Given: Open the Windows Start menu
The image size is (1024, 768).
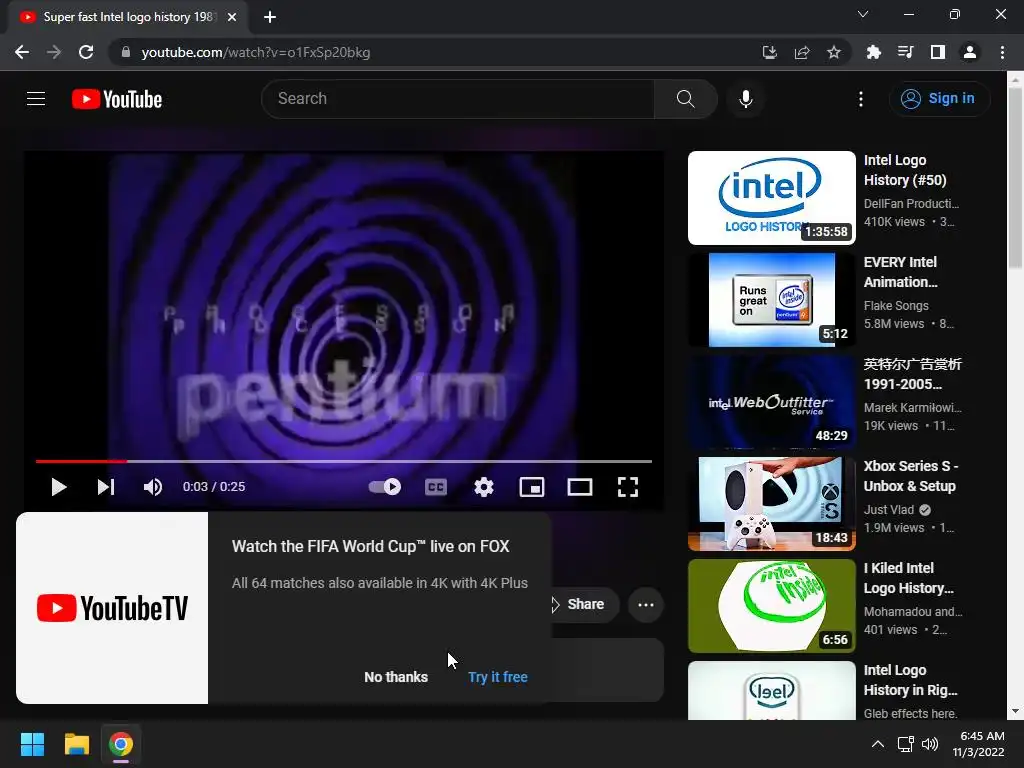Looking at the screenshot, I should click(x=32, y=744).
